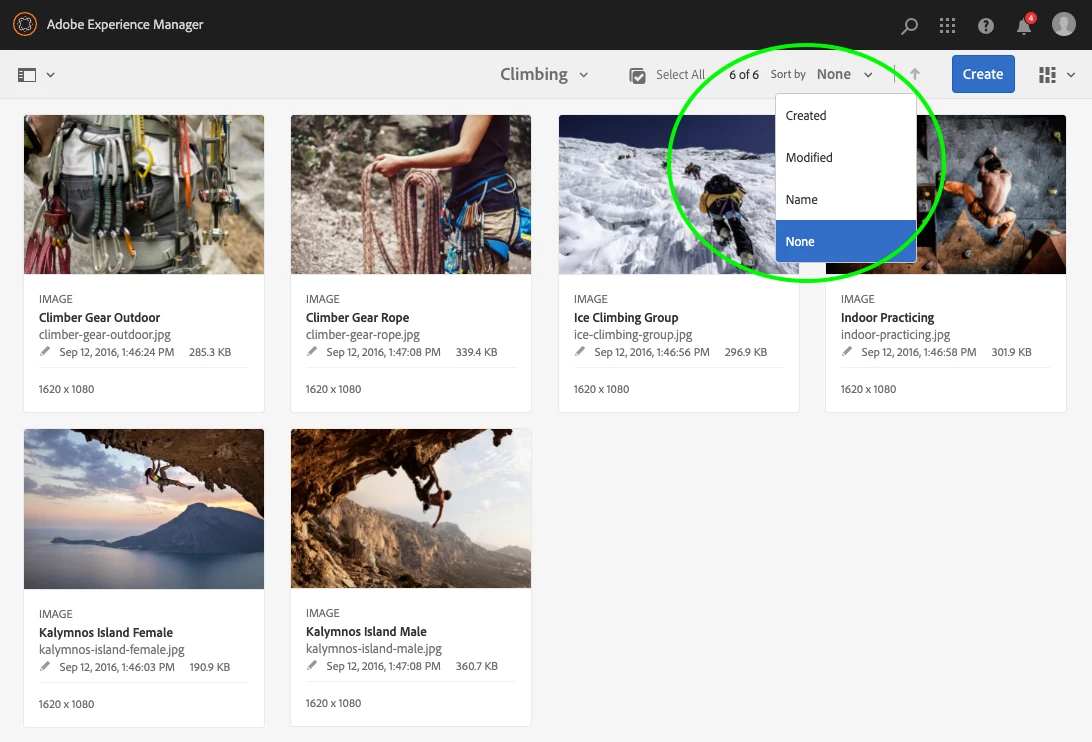Click the Kalymnos Island Female title

[106, 633]
